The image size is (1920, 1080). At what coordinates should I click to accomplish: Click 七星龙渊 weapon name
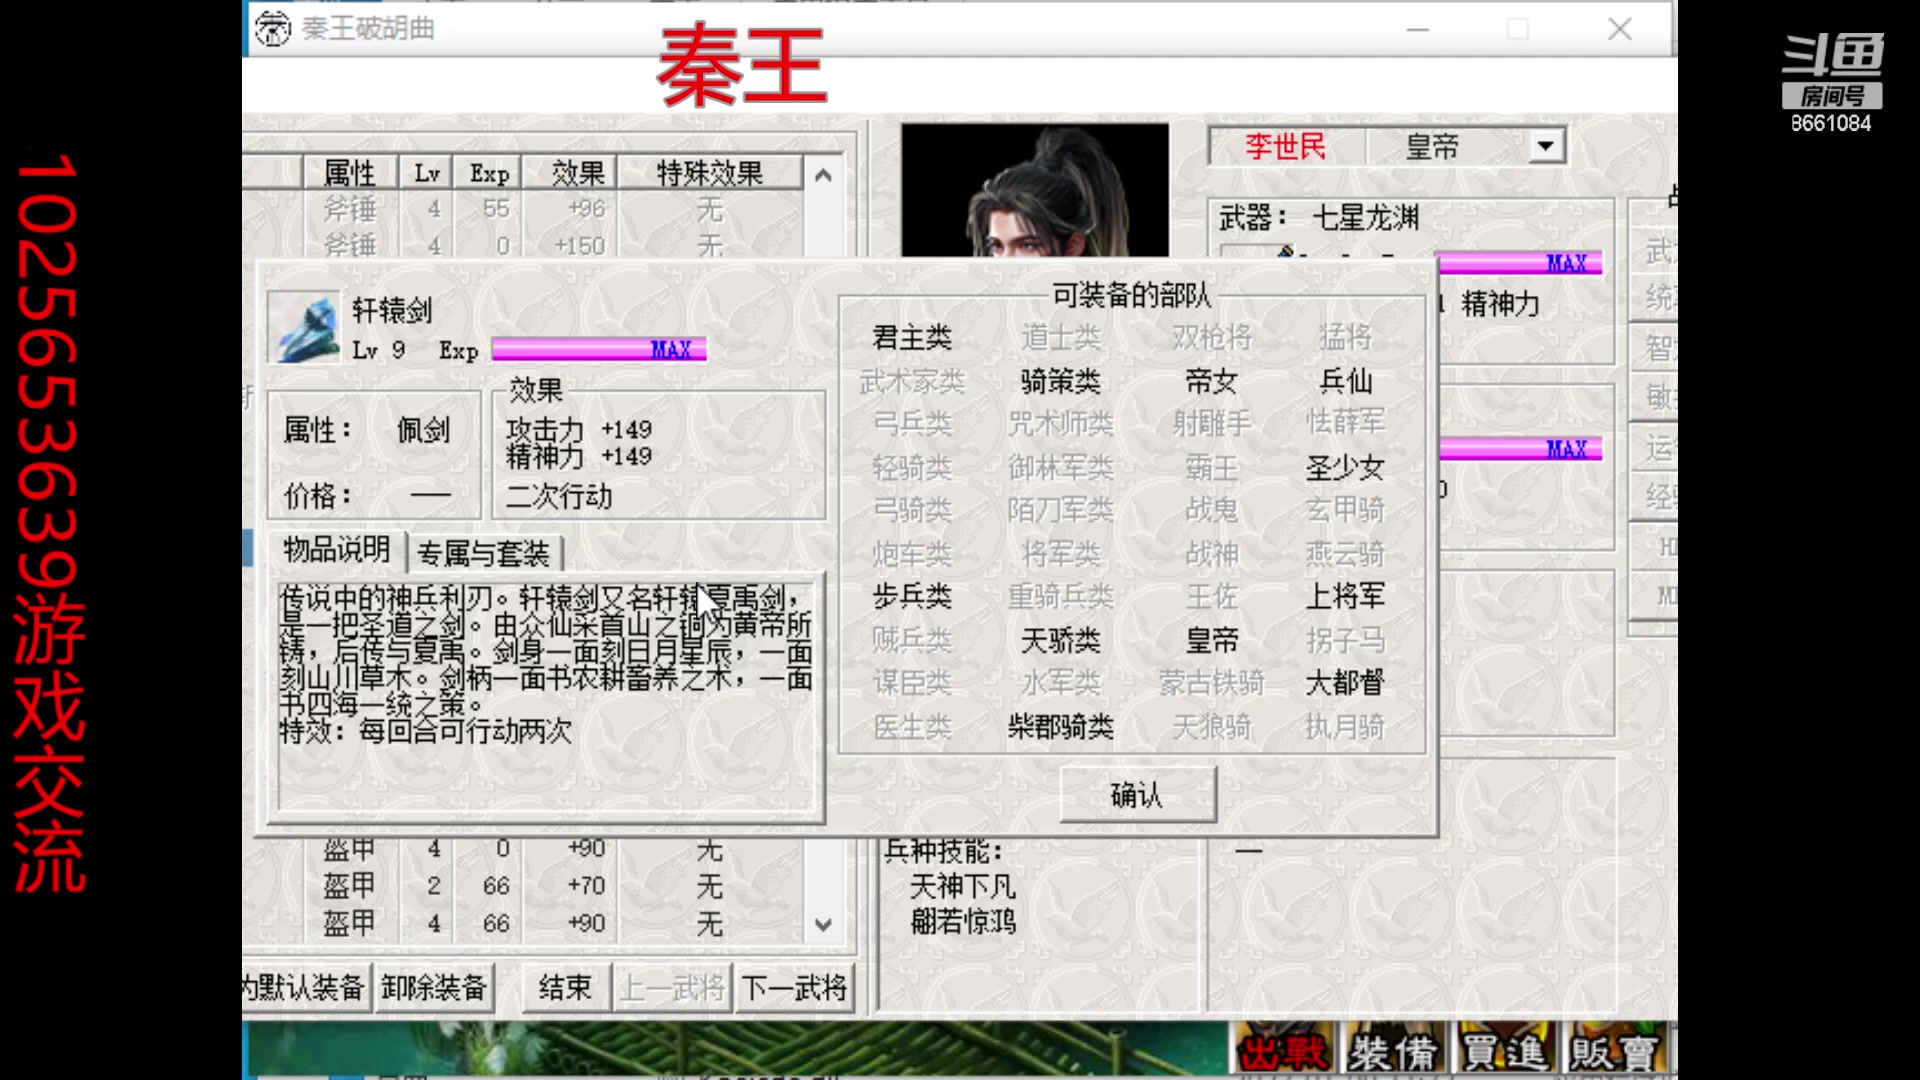click(x=1365, y=217)
